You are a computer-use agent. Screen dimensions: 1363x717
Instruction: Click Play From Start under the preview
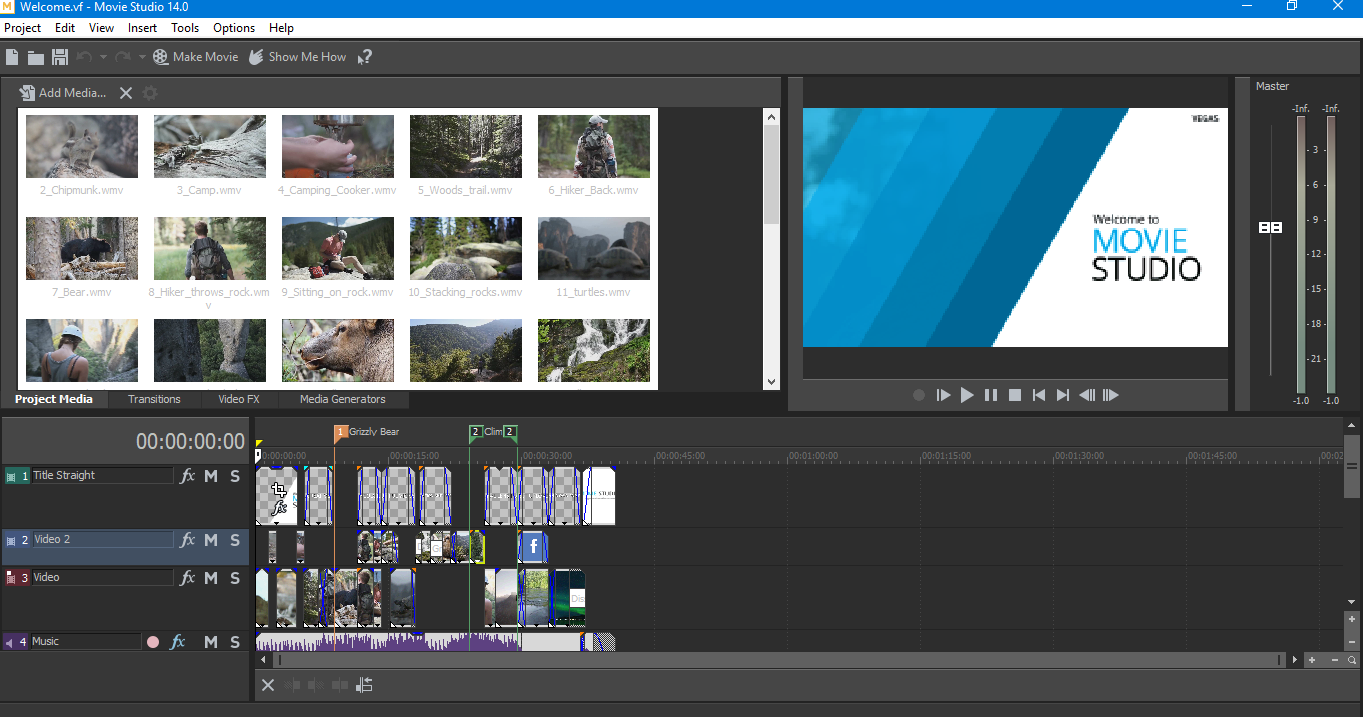(943, 395)
